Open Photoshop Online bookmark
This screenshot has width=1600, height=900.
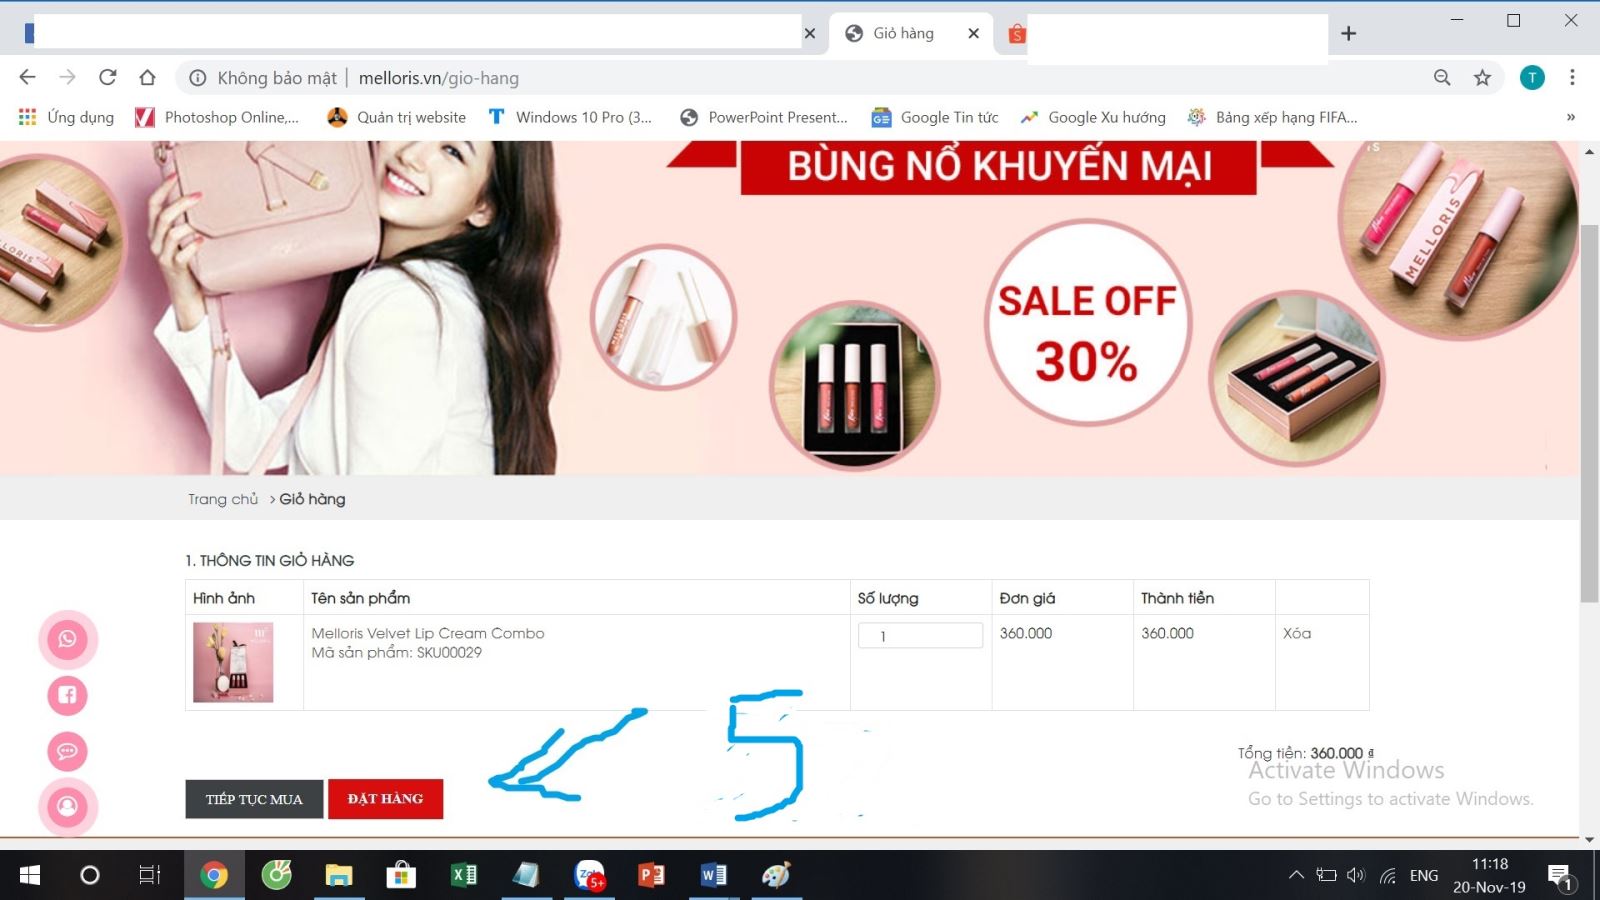[217, 117]
